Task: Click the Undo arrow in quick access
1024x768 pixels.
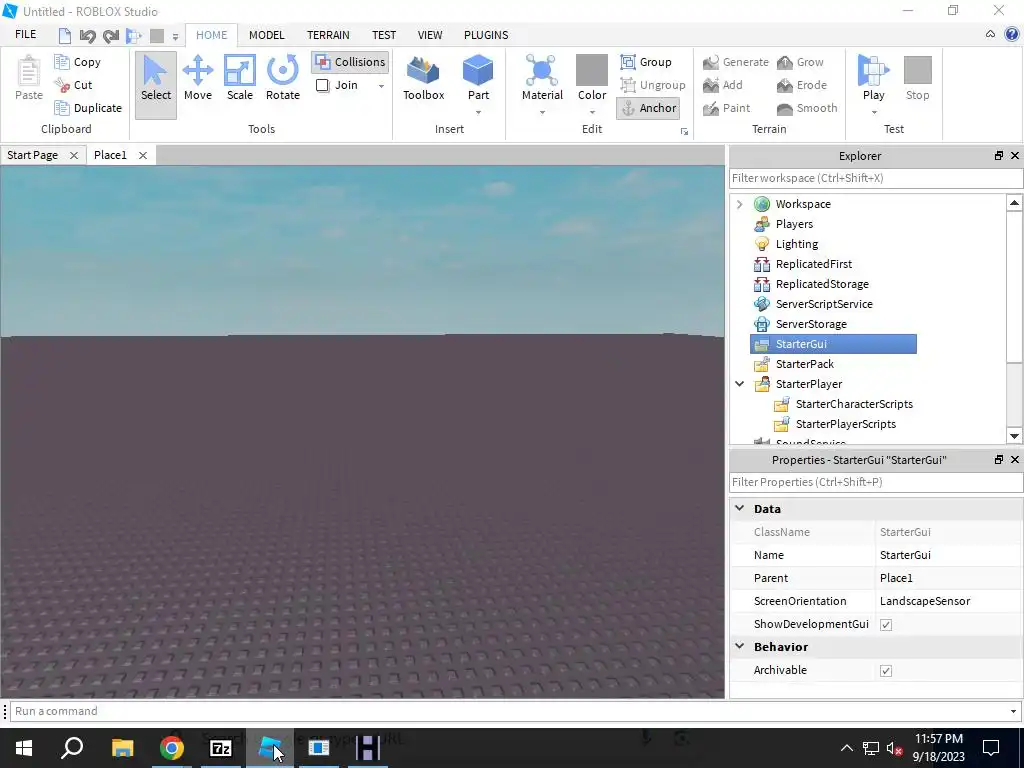Action: (88, 36)
